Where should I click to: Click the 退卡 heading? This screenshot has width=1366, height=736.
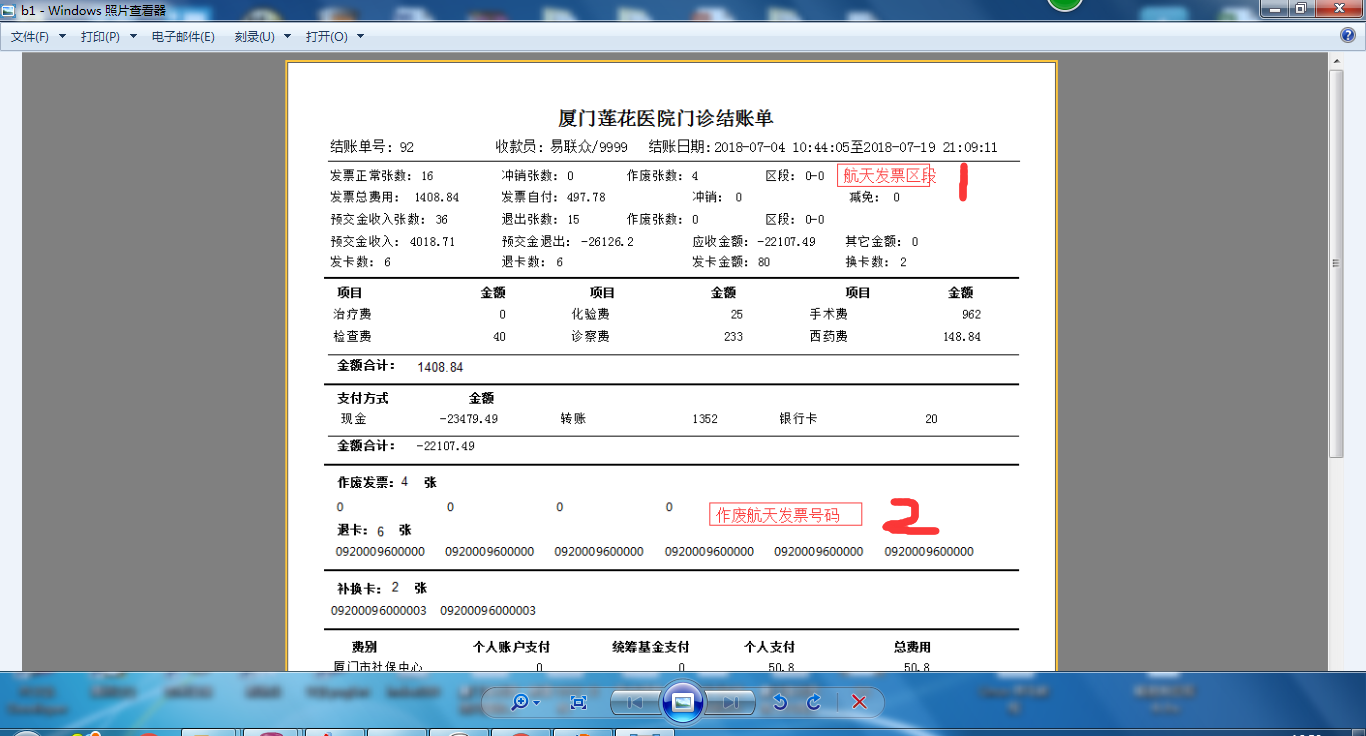click(354, 530)
